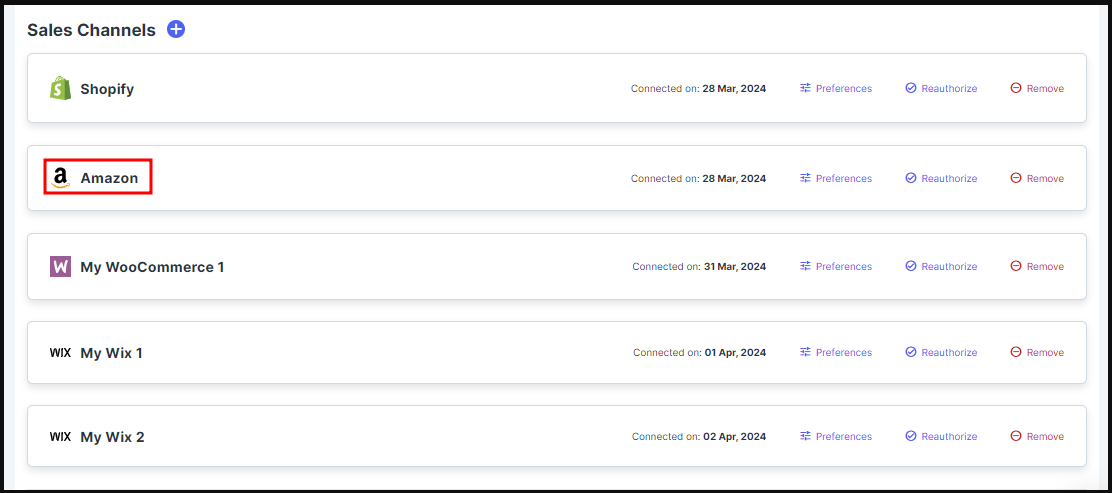Open Preferences for My Wix 2
1112x493 pixels.
[836, 436]
